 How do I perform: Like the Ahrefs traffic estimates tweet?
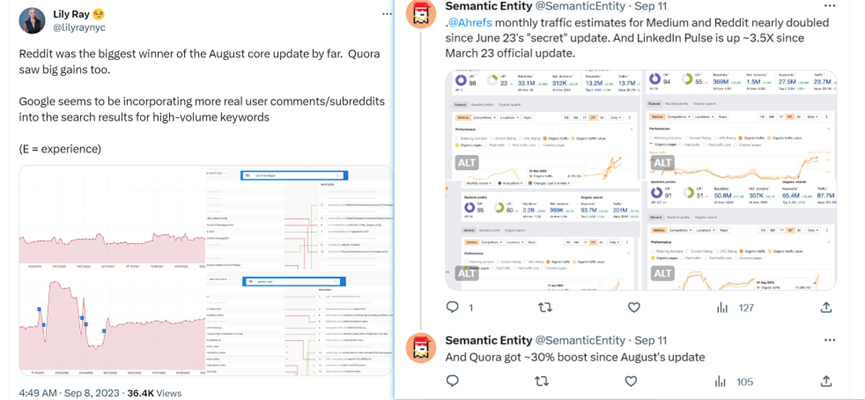[x=634, y=307]
